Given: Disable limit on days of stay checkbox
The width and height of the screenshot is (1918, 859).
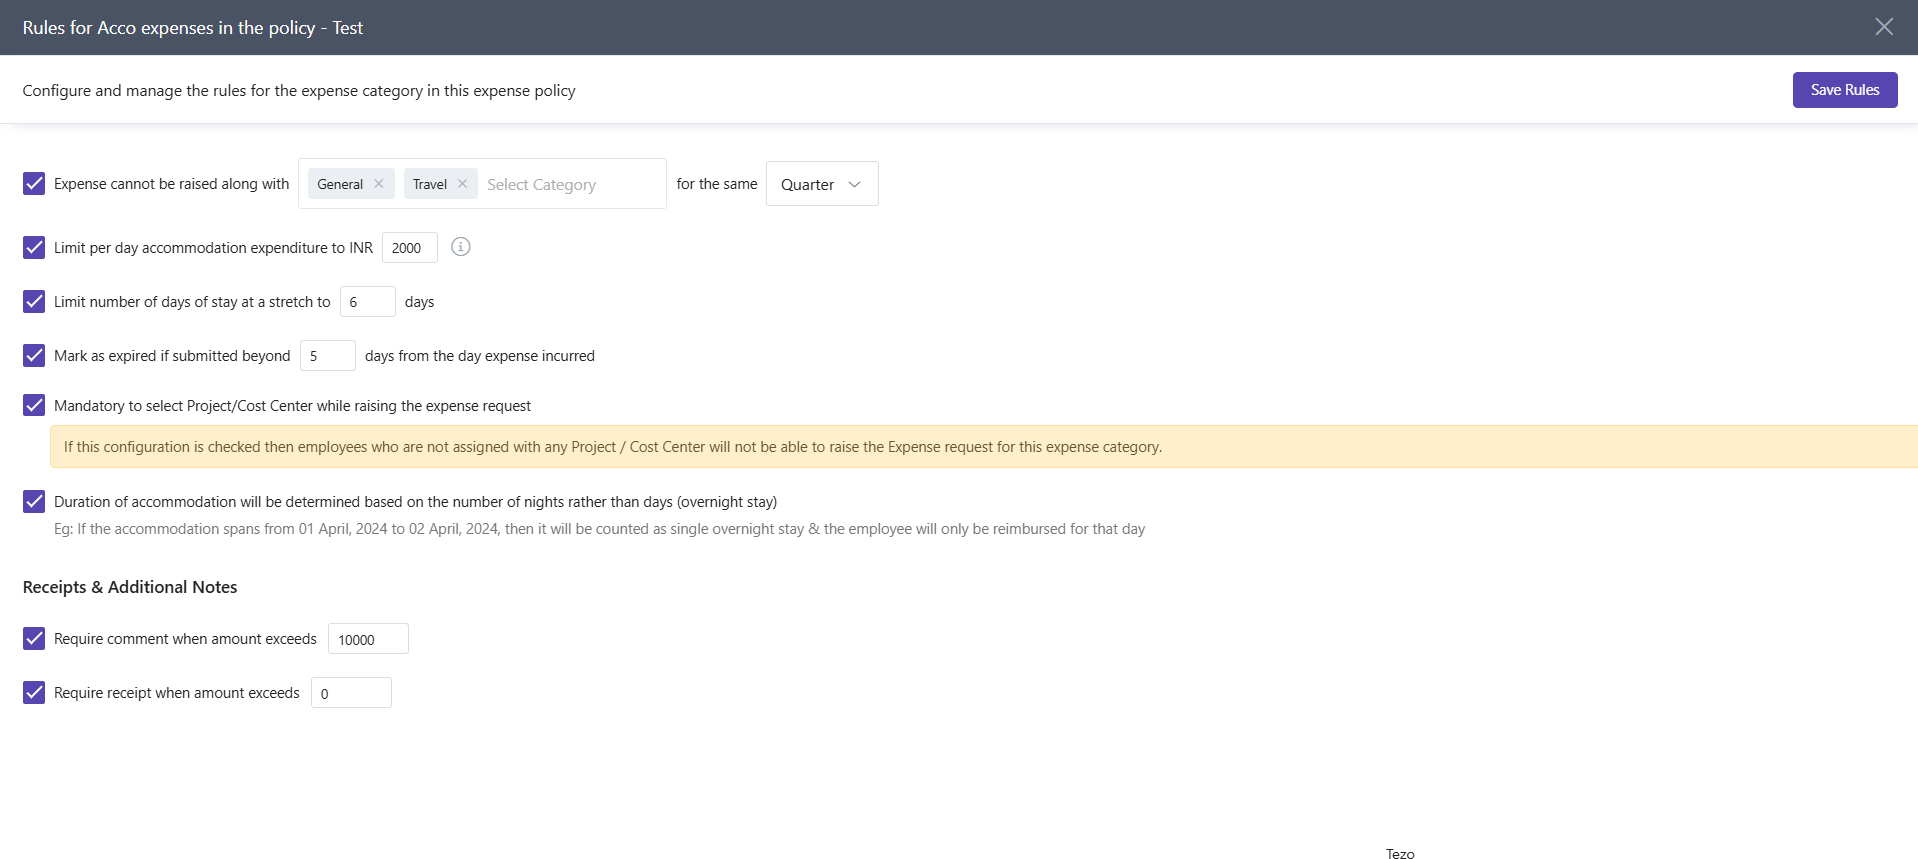Looking at the screenshot, I should point(34,302).
